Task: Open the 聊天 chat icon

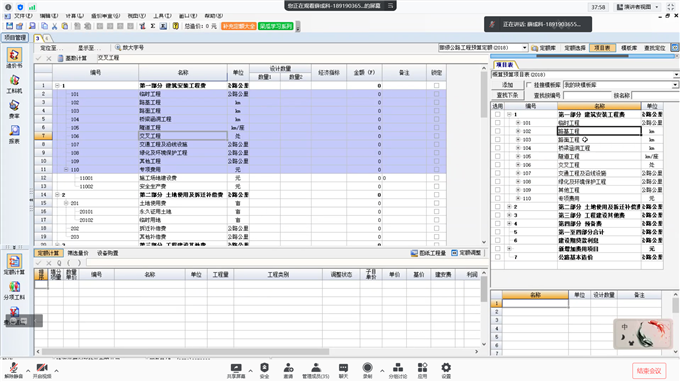Action: [343, 370]
